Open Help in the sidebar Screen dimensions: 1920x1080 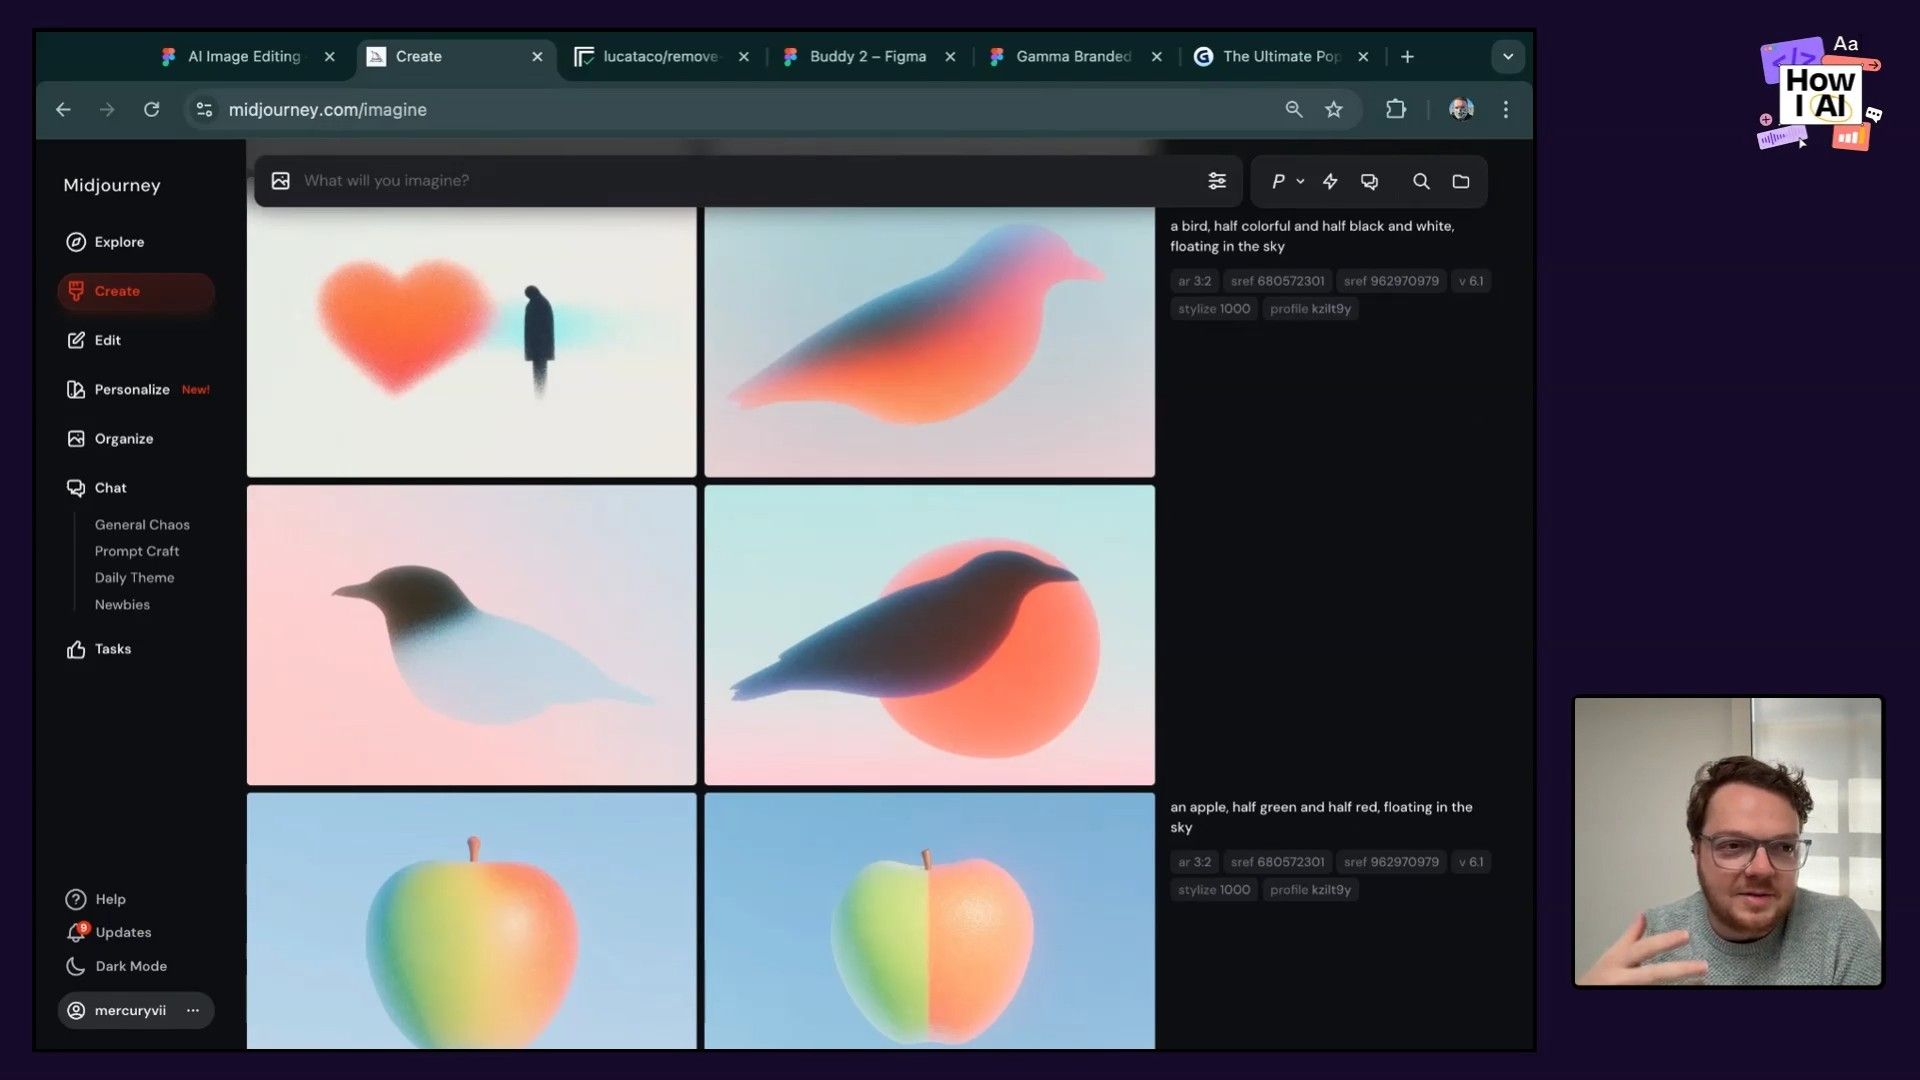pyautogui.click(x=96, y=899)
